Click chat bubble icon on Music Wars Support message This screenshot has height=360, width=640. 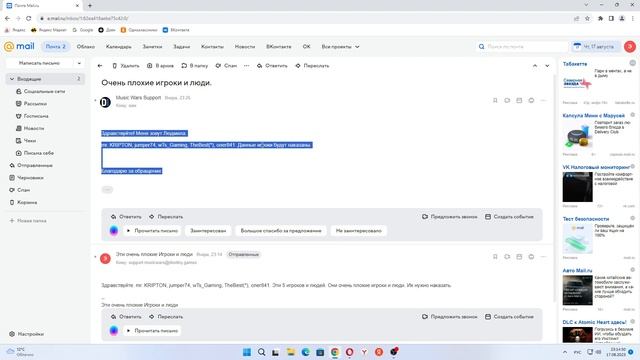coord(531,100)
